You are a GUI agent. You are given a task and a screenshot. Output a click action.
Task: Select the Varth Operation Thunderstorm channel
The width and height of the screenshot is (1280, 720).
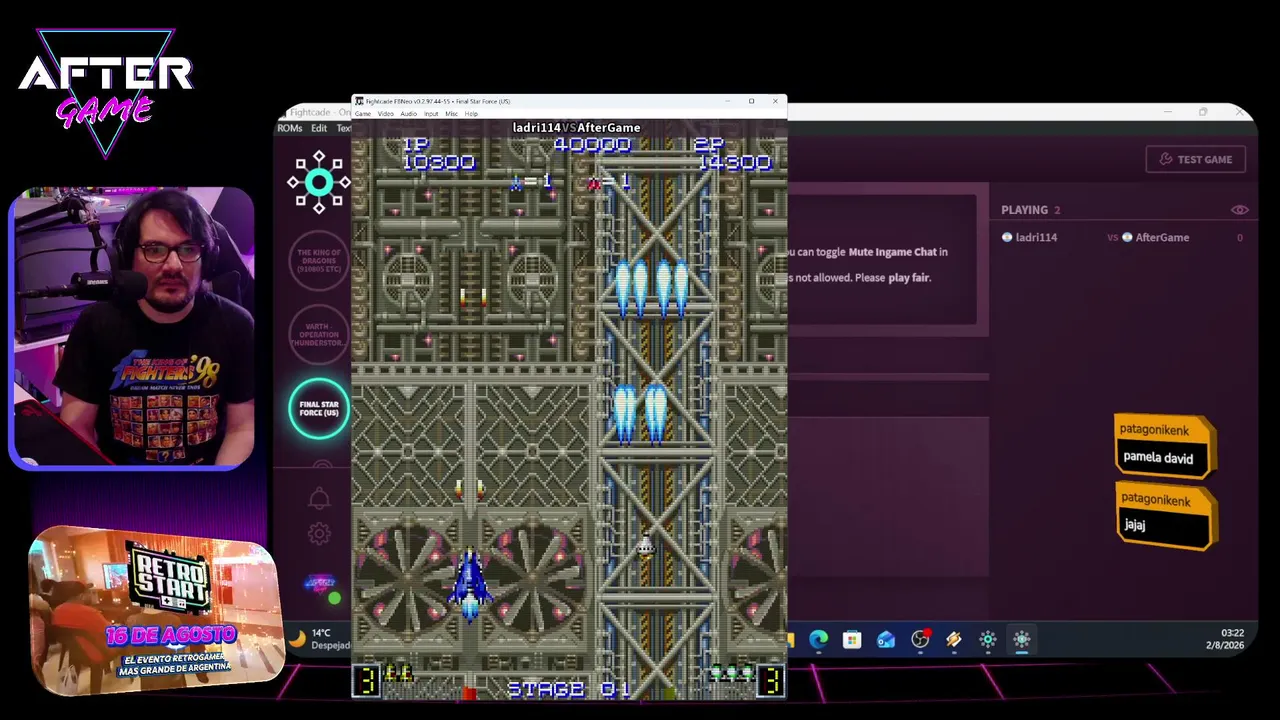(x=318, y=335)
